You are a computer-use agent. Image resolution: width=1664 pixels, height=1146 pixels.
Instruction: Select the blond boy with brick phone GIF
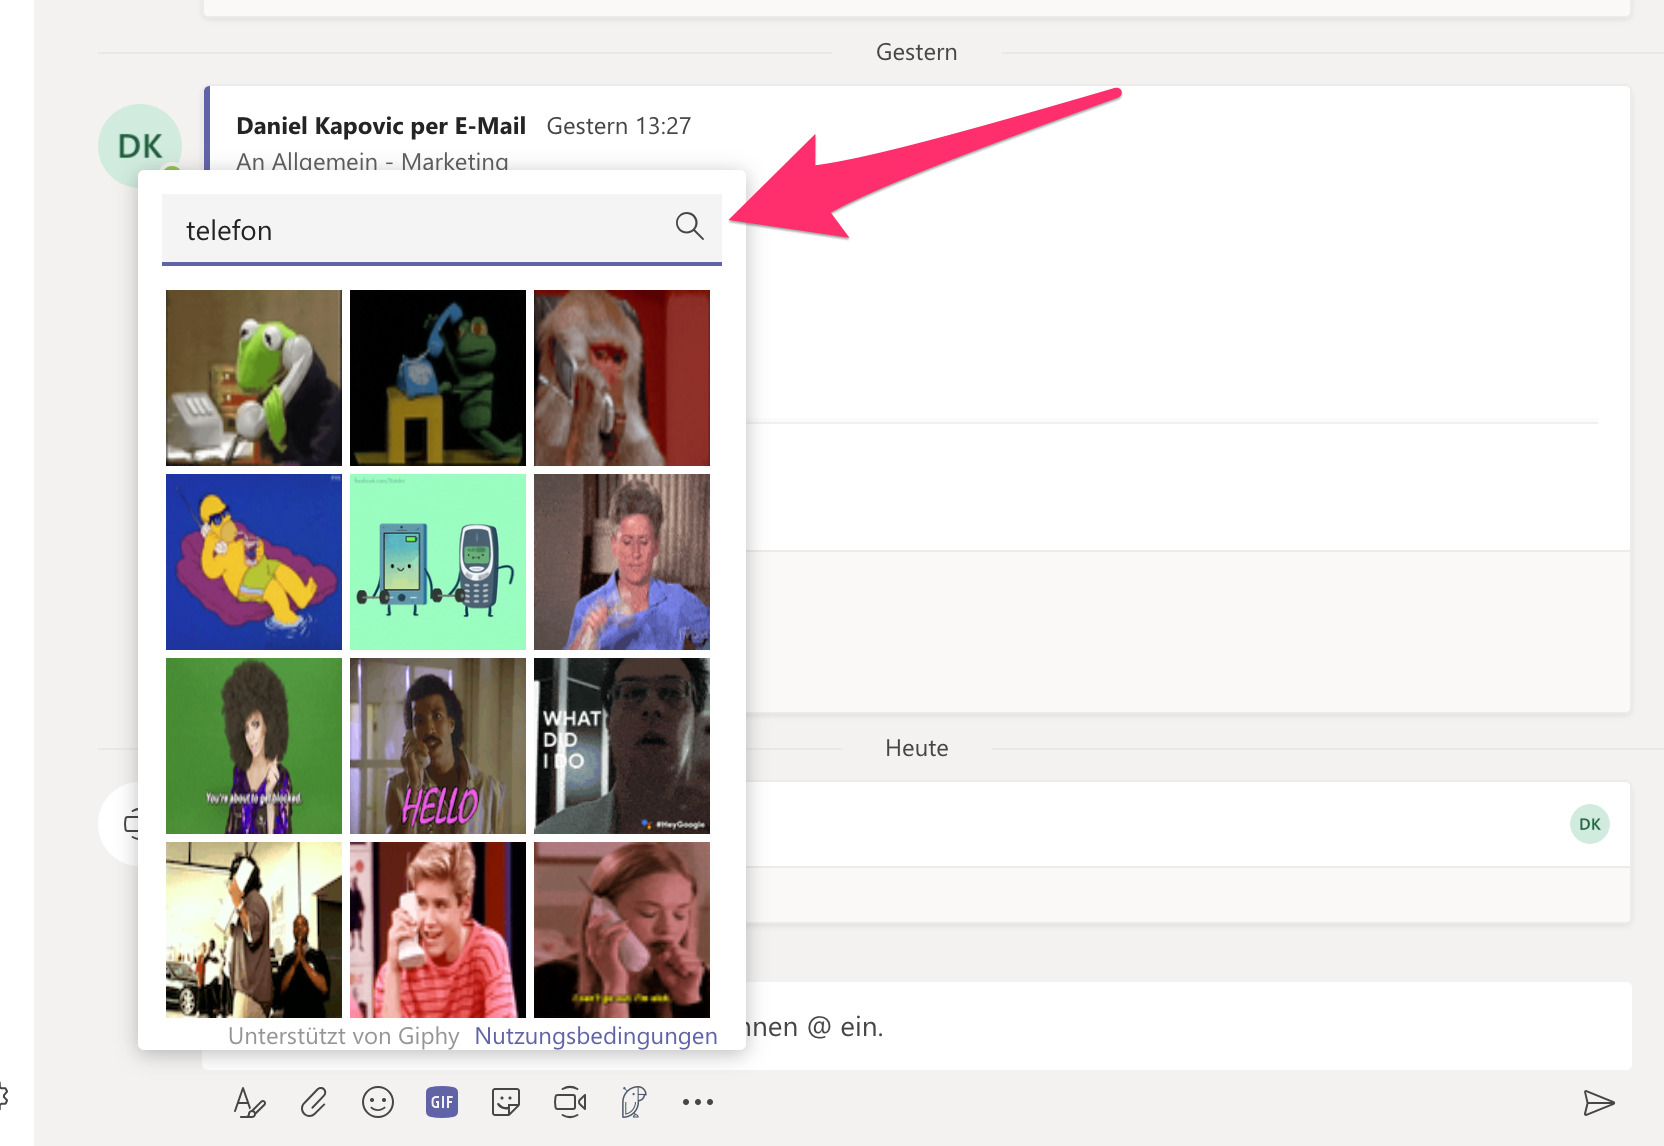coord(438,930)
